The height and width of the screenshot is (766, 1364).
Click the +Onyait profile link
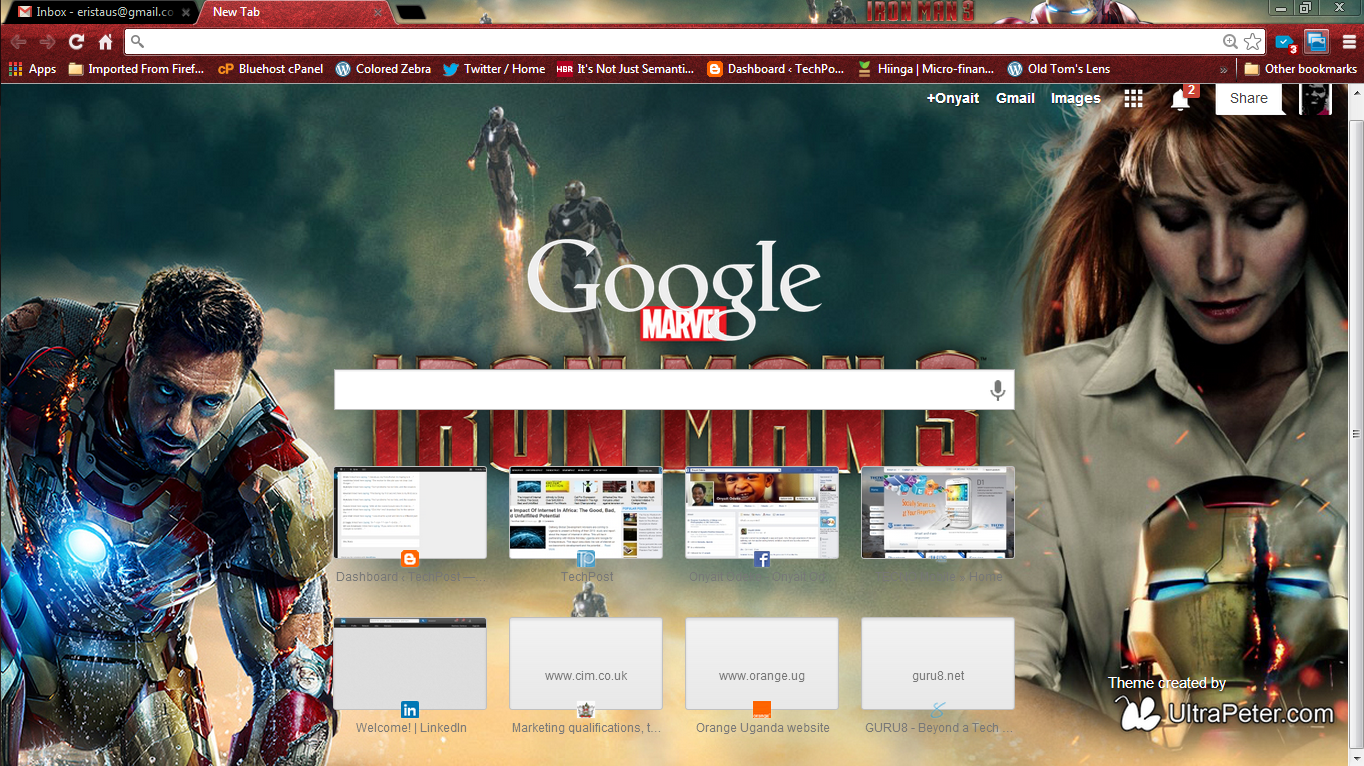pos(953,98)
